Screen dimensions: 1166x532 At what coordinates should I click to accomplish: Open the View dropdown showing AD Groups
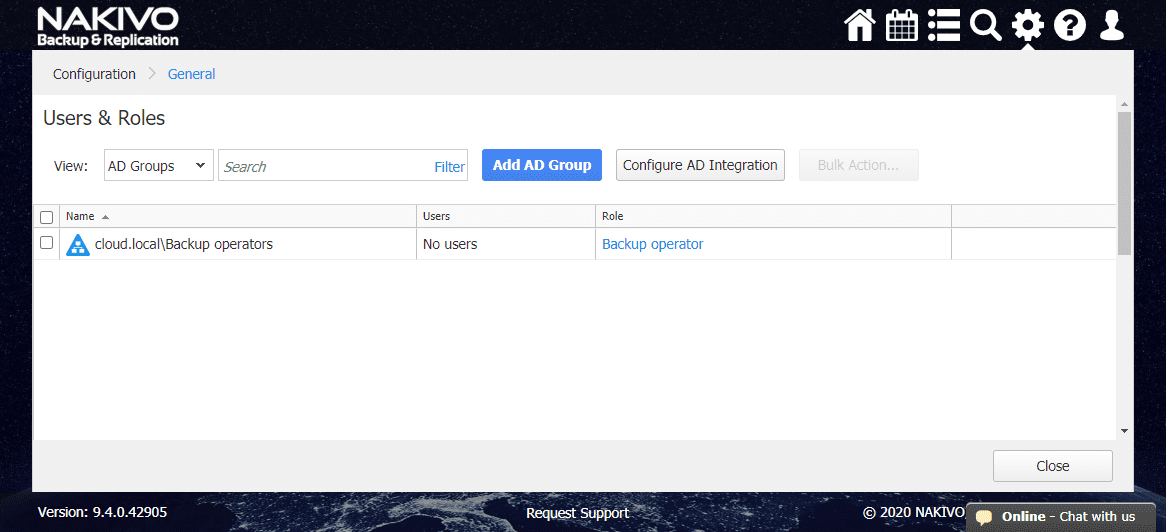[158, 165]
